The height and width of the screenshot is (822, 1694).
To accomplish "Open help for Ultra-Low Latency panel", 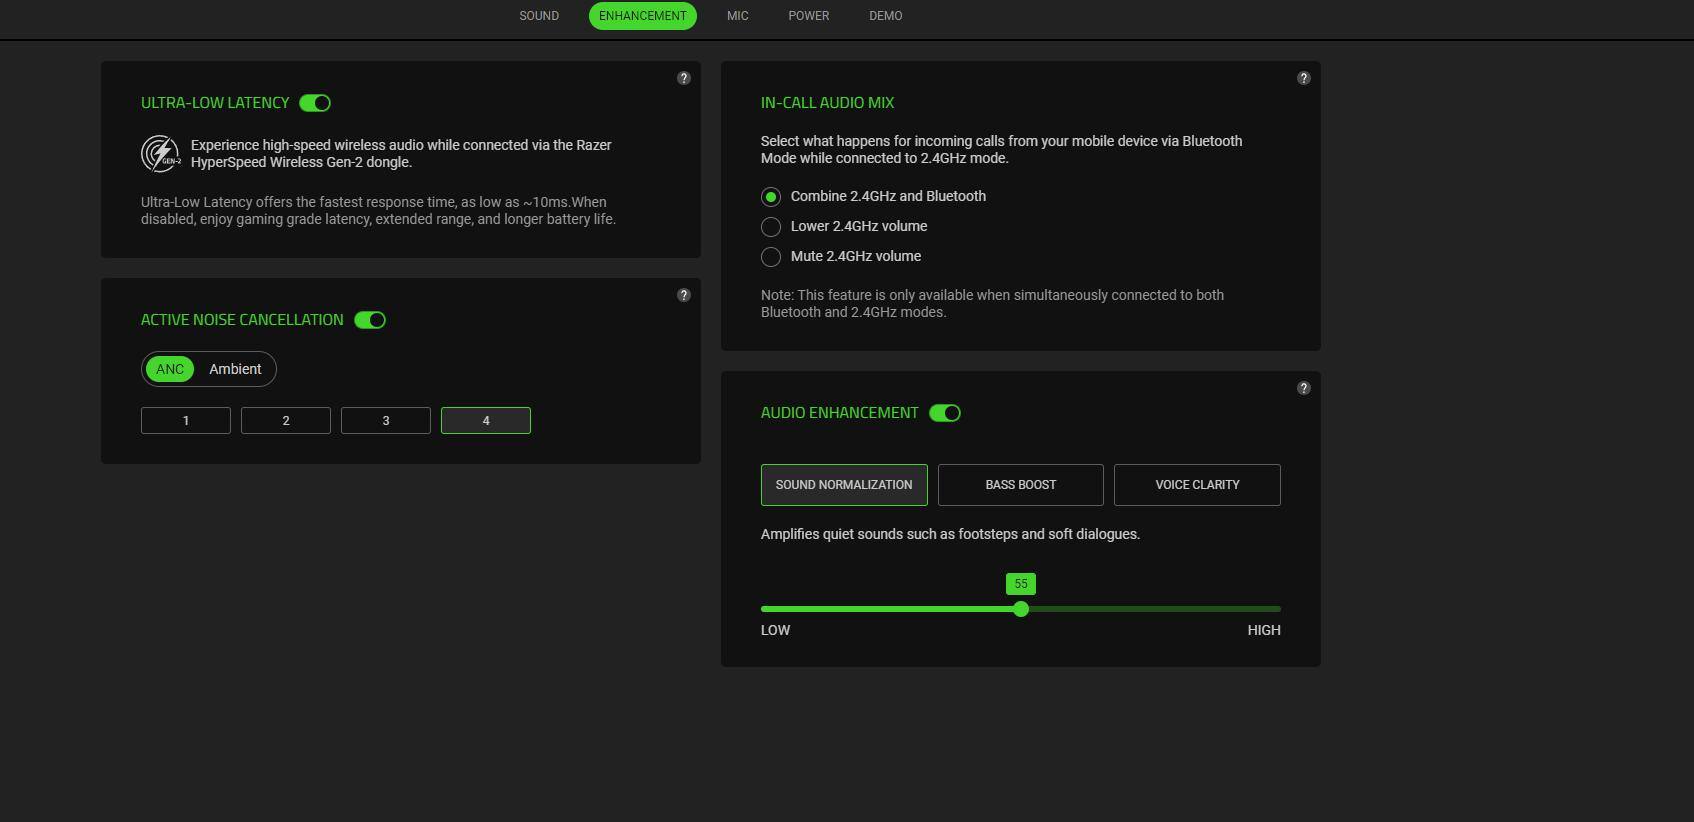I will click(684, 78).
